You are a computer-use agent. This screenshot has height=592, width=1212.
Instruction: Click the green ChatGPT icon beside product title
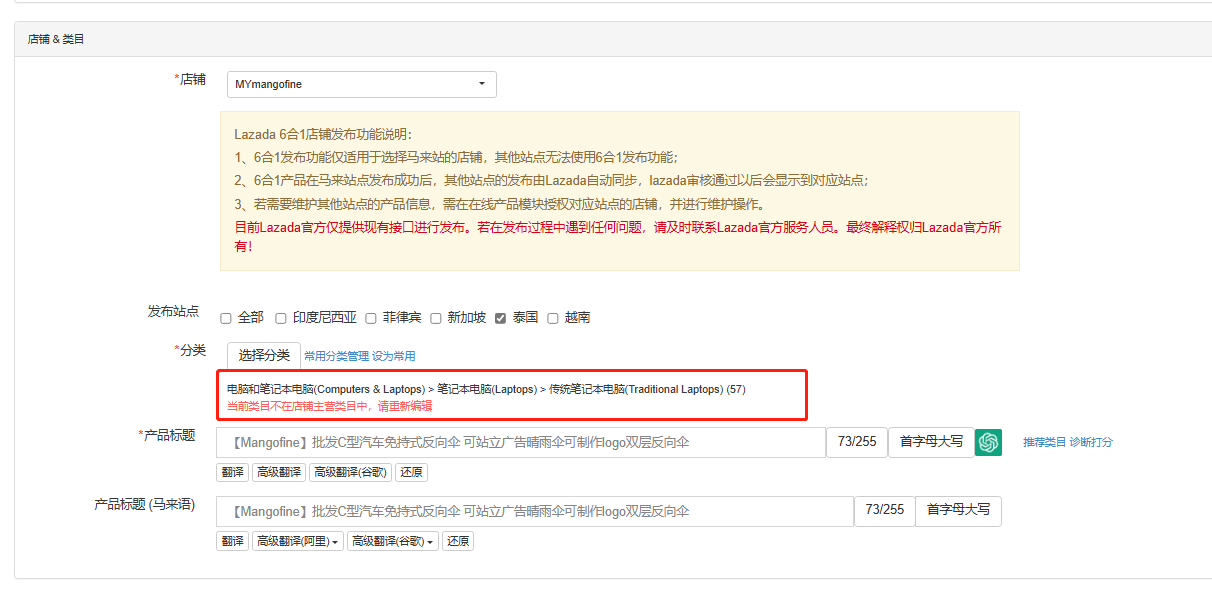[x=988, y=442]
